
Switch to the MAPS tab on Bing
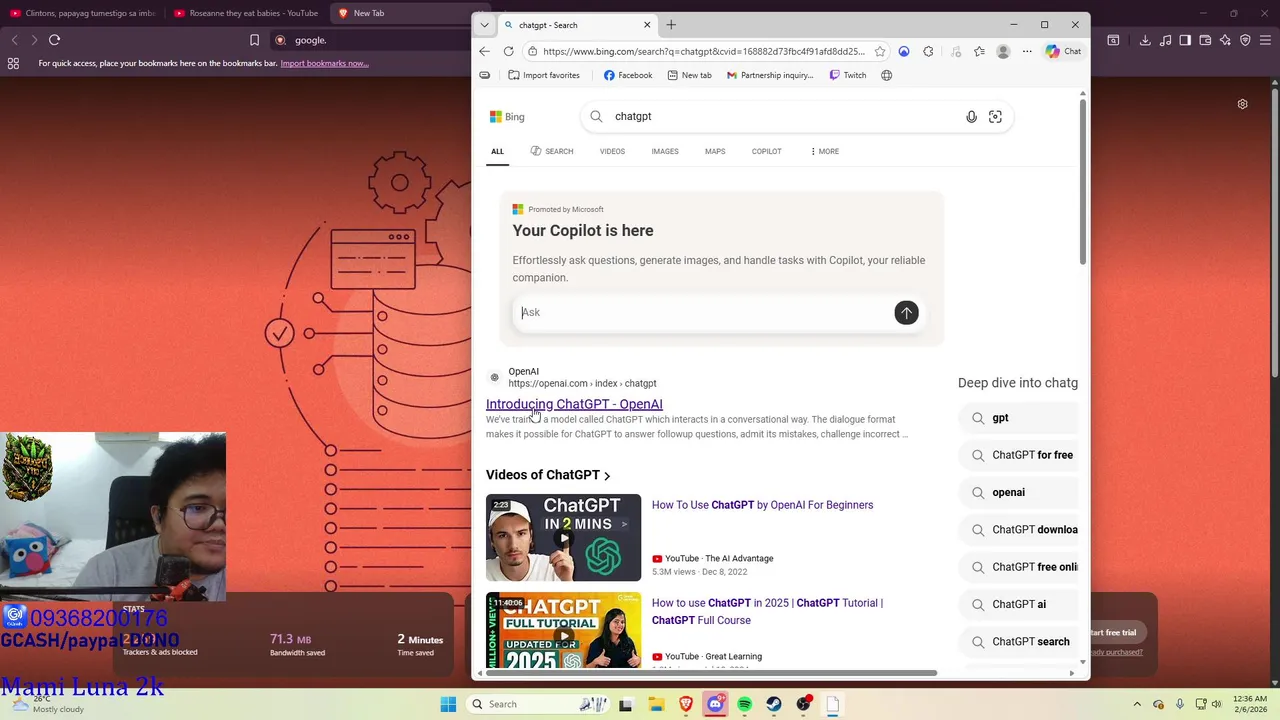pos(715,151)
